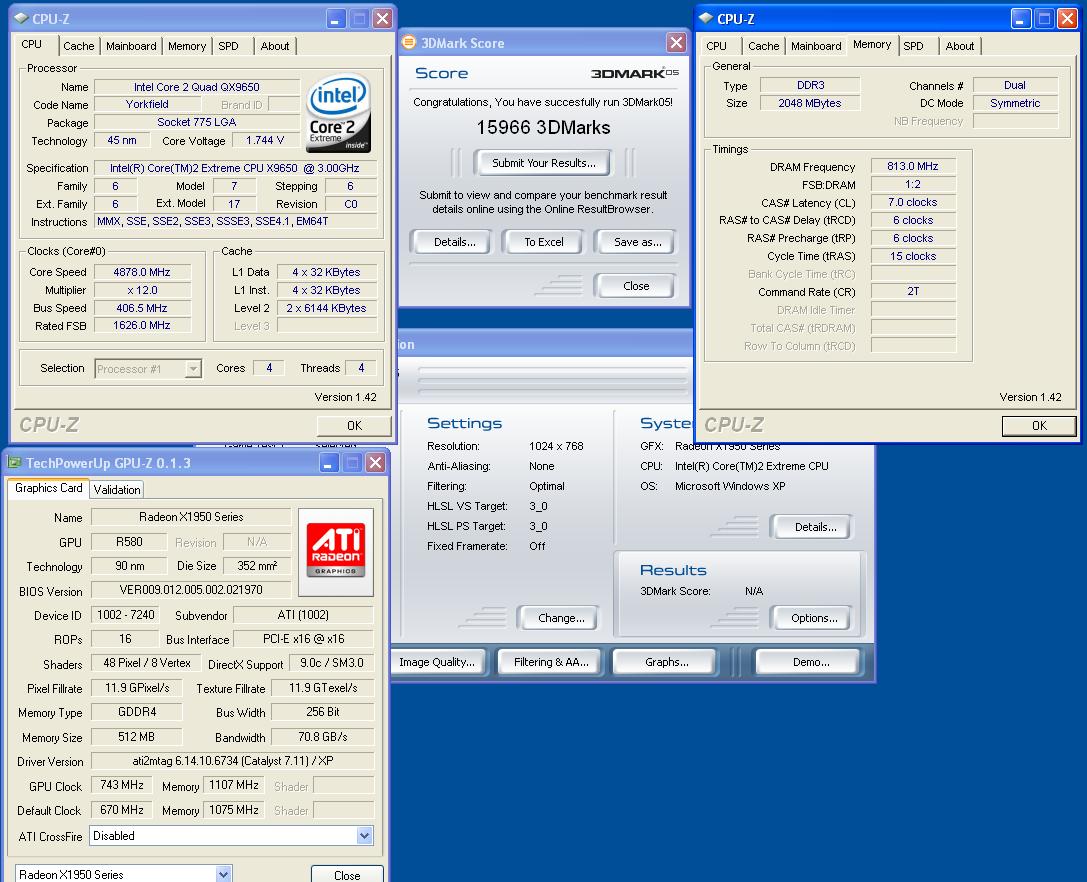Open the Processor #1 selection dropdown
The height and width of the screenshot is (882, 1087).
pos(193,368)
